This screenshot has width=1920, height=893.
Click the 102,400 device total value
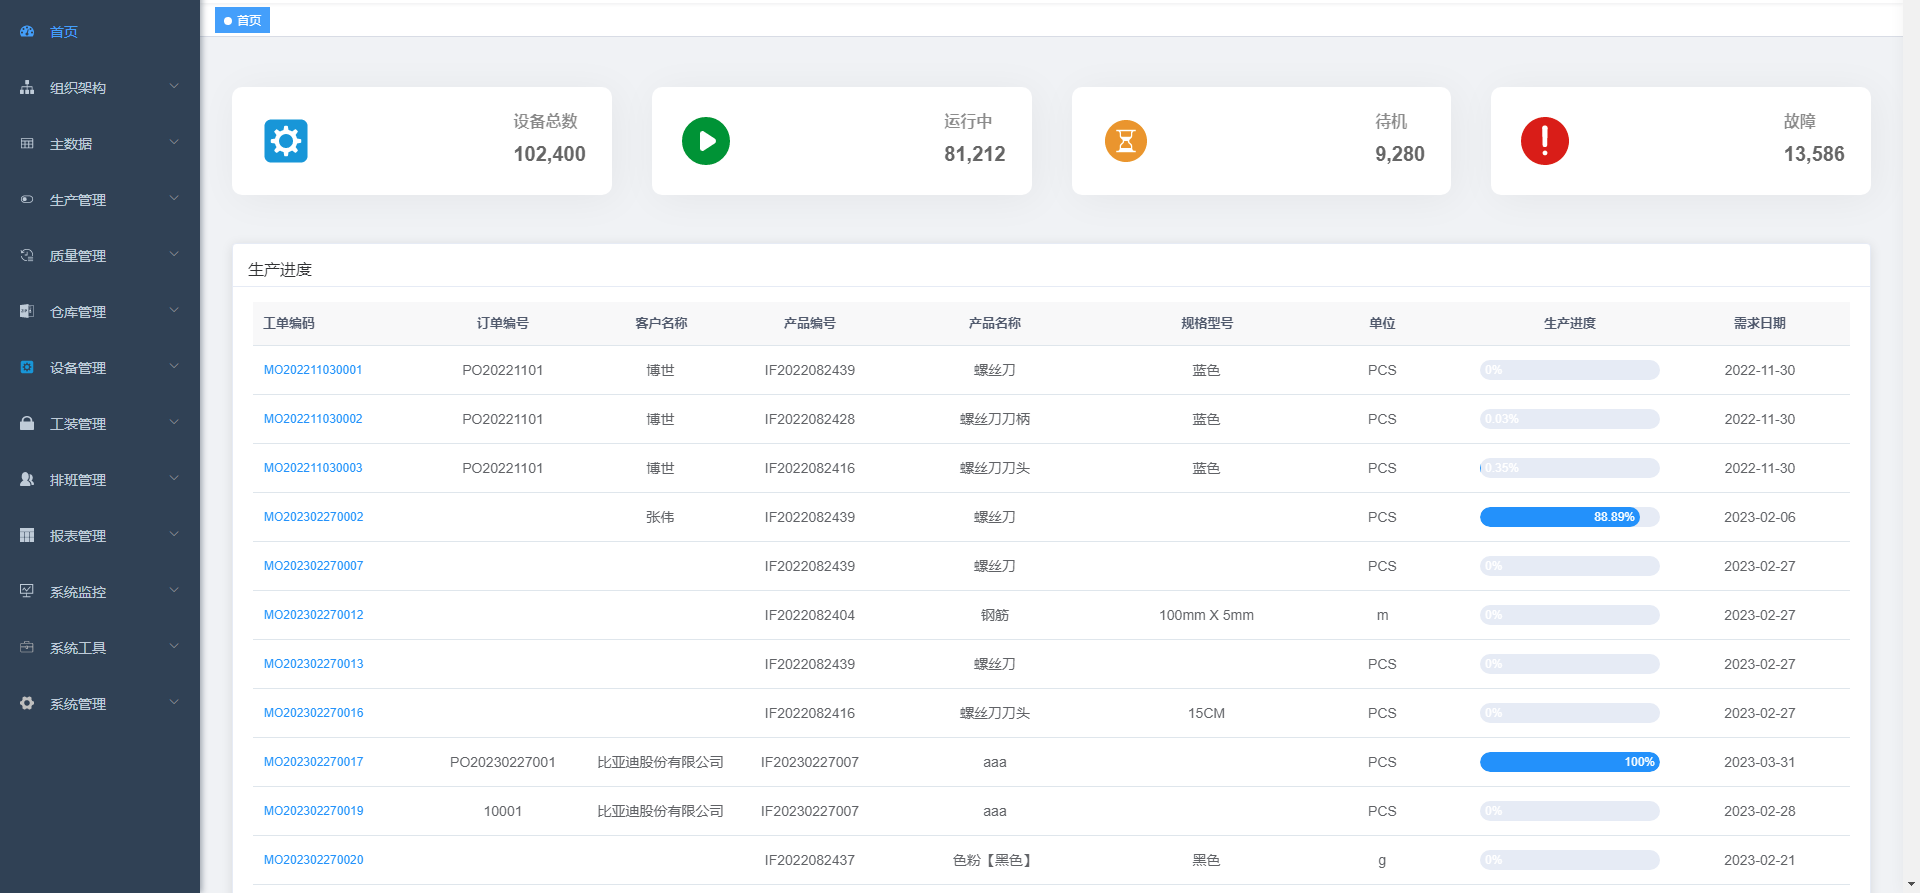(x=549, y=154)
